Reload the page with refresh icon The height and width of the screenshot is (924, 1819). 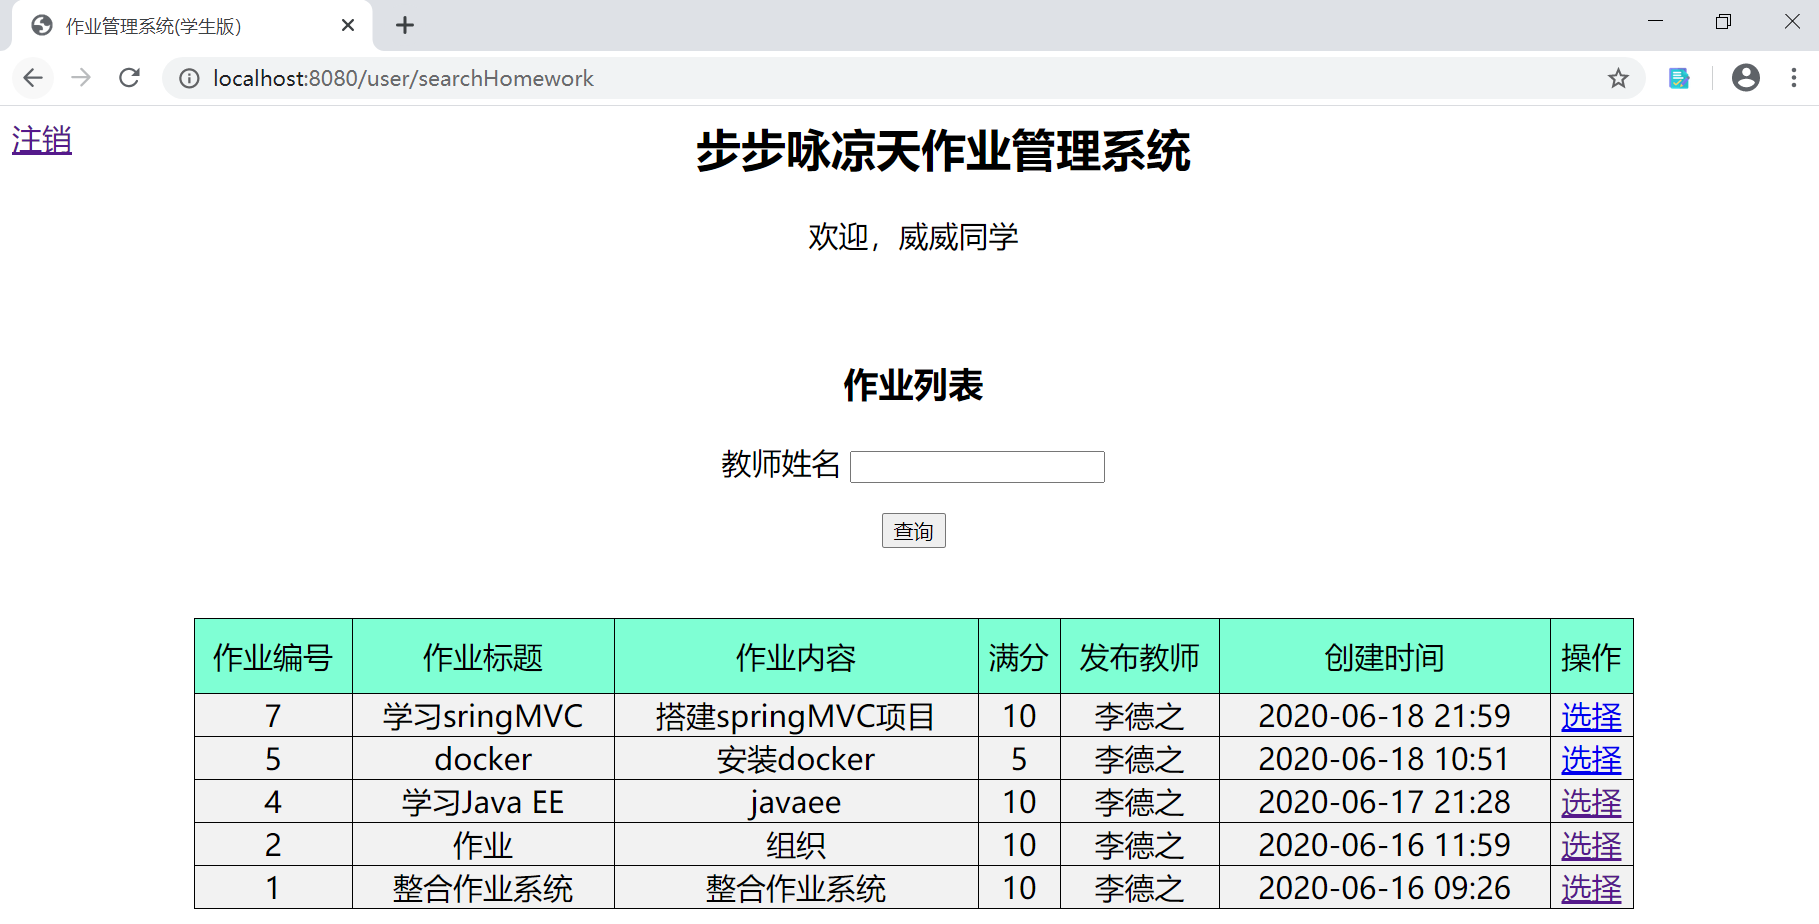[129, 78]
